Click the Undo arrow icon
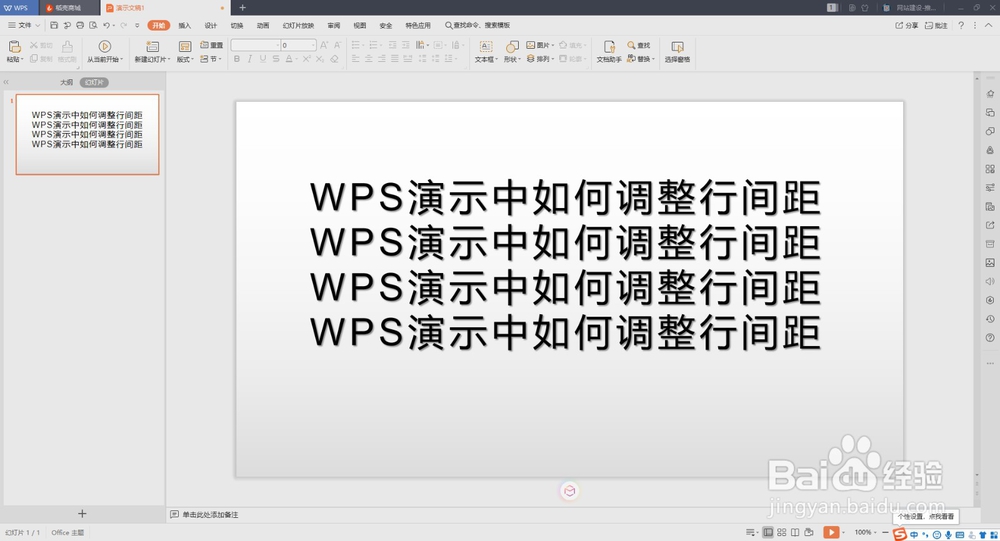Screen dimensions: 1000x541 tap(107, 26)
